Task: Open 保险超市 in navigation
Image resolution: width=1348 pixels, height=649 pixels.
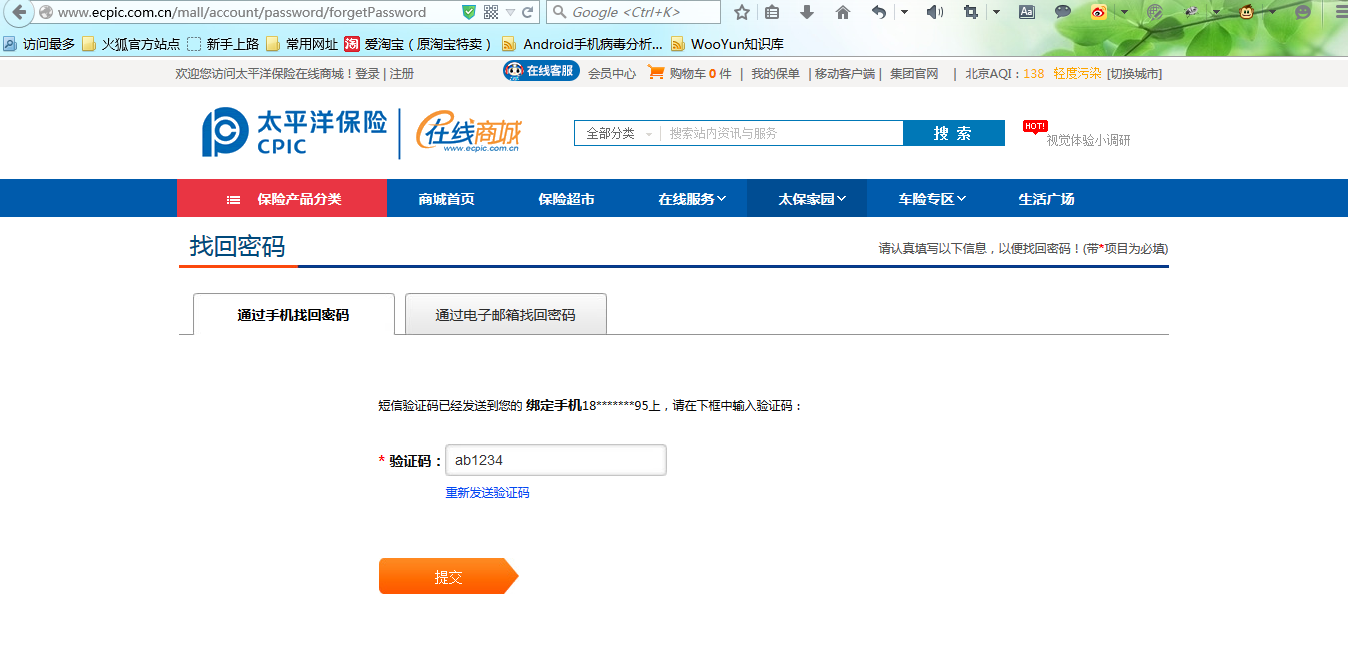Action: [566, 199]
